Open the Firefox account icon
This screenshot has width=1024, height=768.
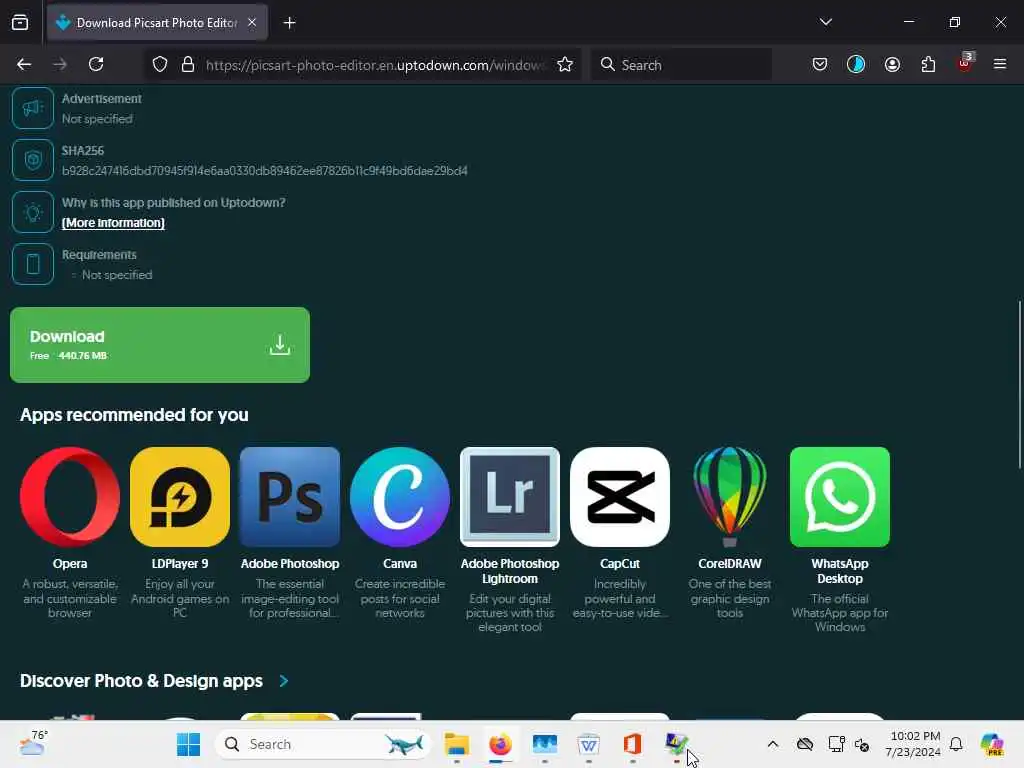(892, 64)
